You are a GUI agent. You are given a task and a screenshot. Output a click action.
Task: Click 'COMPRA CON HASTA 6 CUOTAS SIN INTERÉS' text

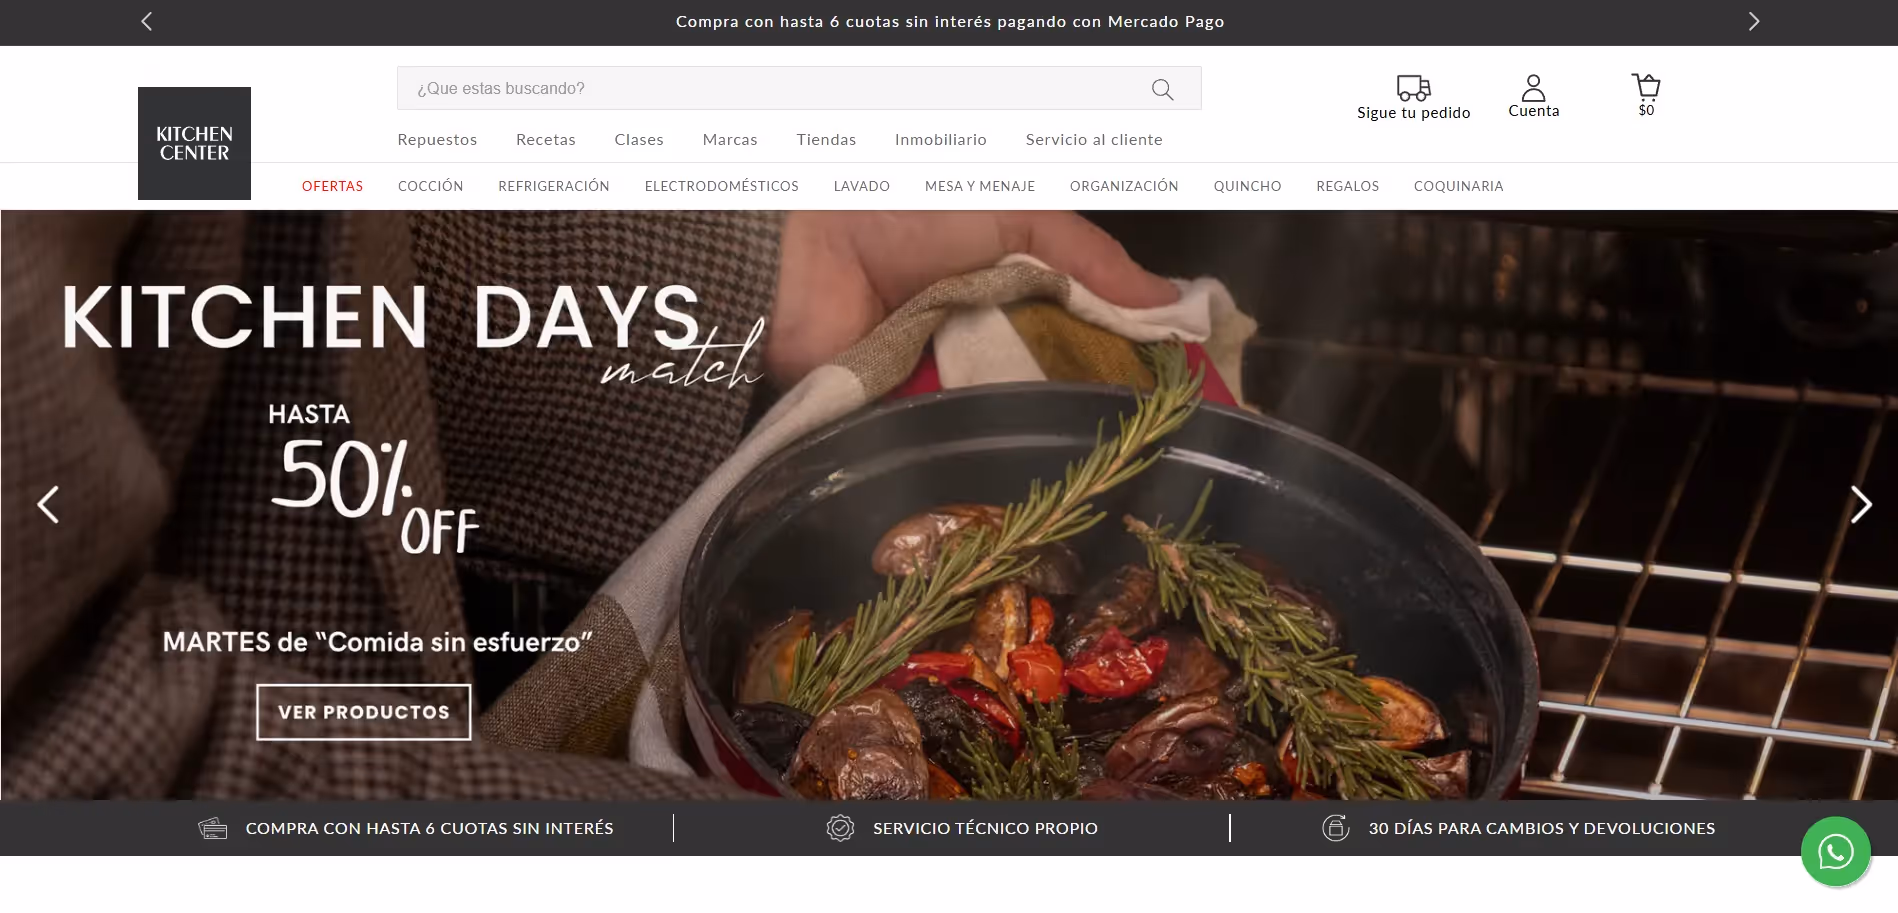point(429,828)
